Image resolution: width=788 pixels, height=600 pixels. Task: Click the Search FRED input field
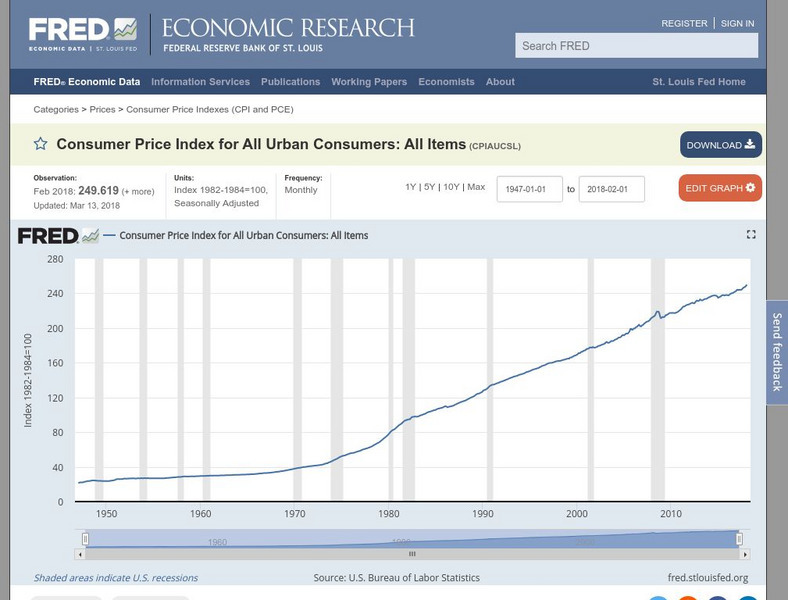[637, 45]
